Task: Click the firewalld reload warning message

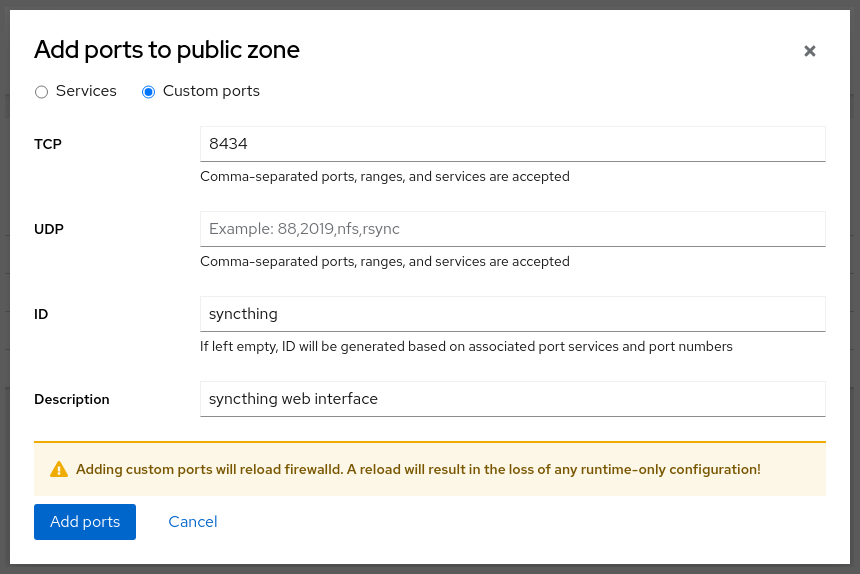Action: click(x=418, y=469)
